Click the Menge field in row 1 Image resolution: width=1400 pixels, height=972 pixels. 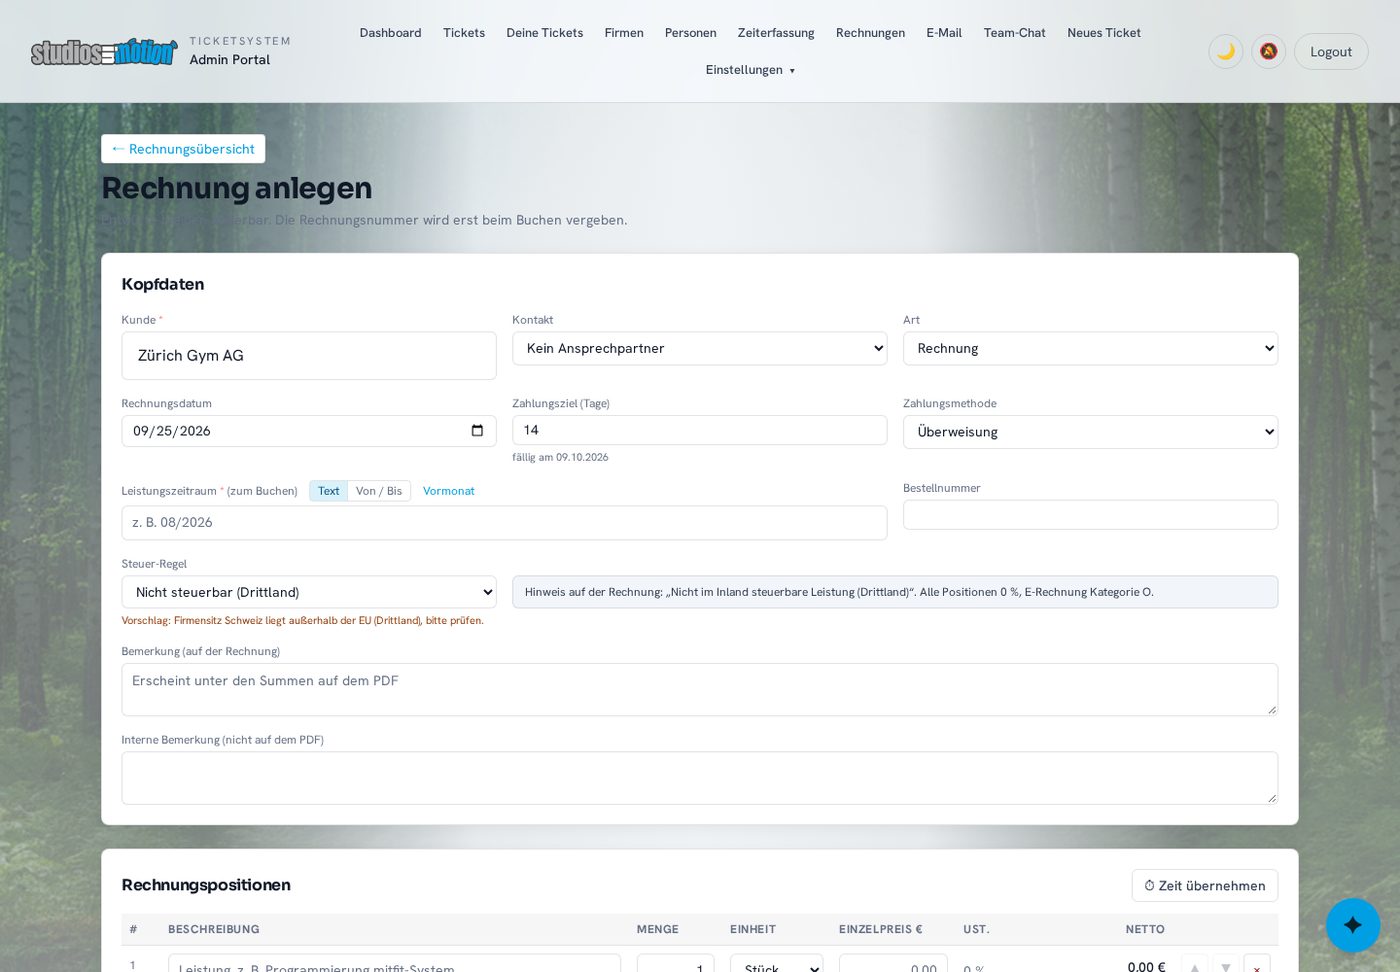(675, 966)
